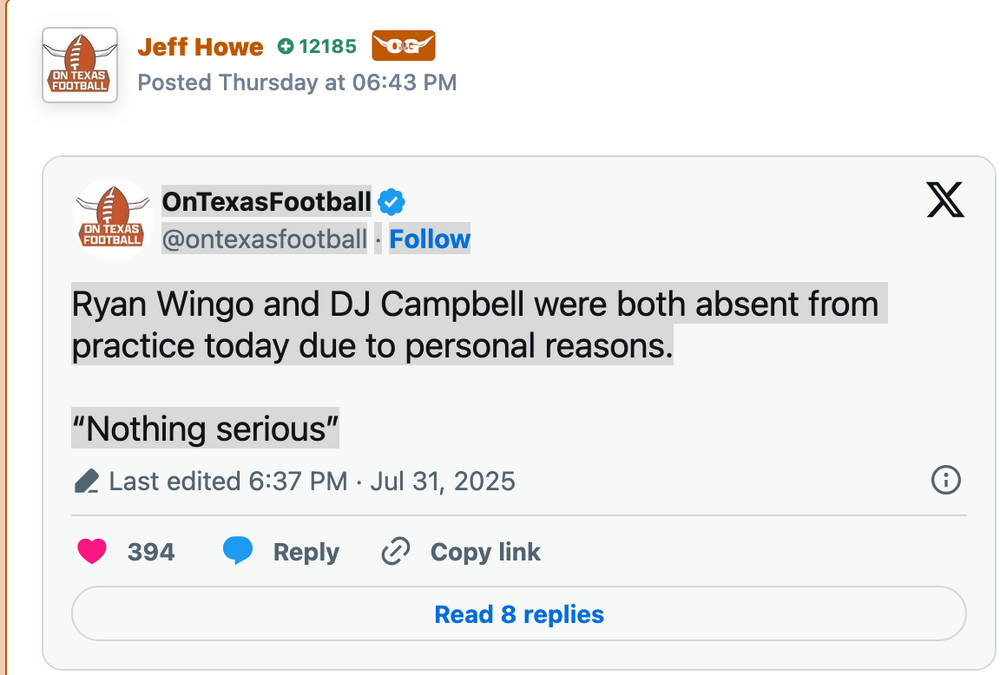
Task: Click the Copy link chain icon
Action: pyautogui.click(x=396, y=551)
